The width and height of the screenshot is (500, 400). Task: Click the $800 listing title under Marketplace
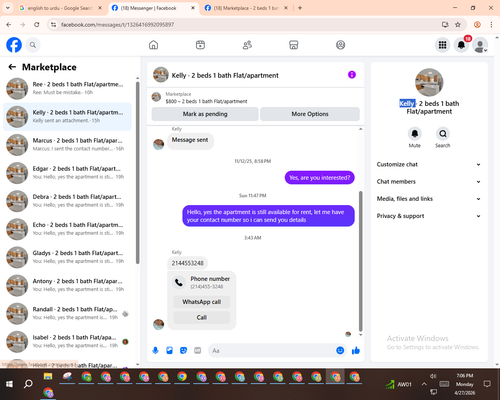tap(206, 101)
